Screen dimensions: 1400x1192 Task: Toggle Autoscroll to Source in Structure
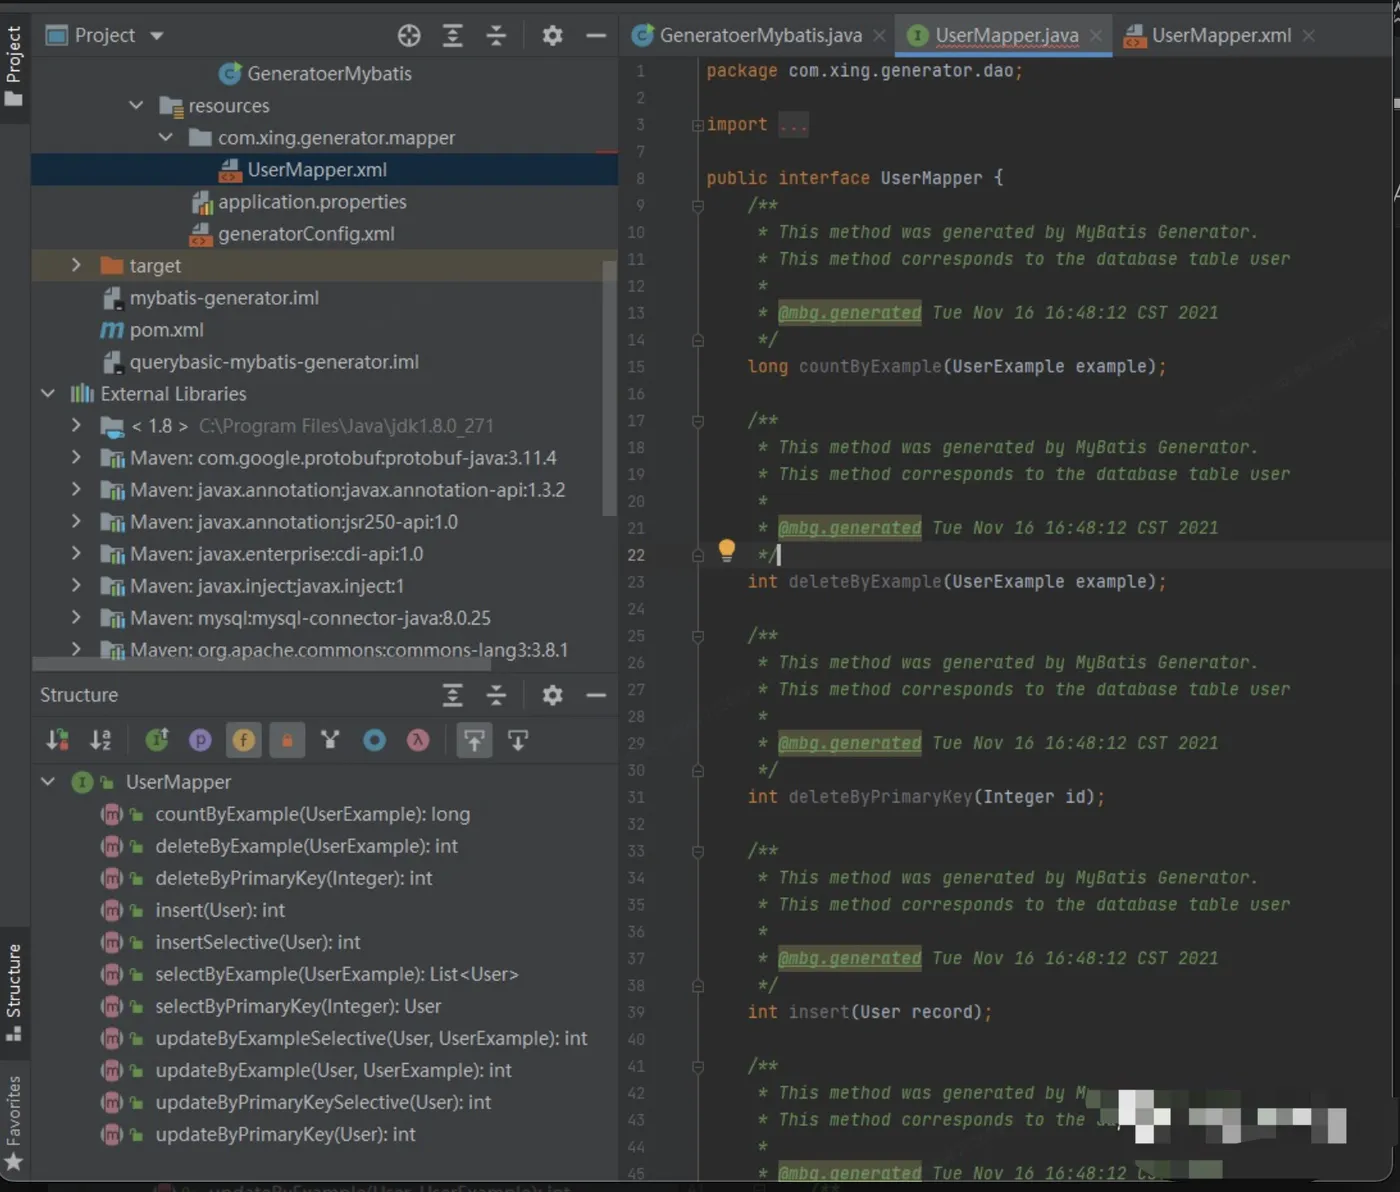[474, 740]
